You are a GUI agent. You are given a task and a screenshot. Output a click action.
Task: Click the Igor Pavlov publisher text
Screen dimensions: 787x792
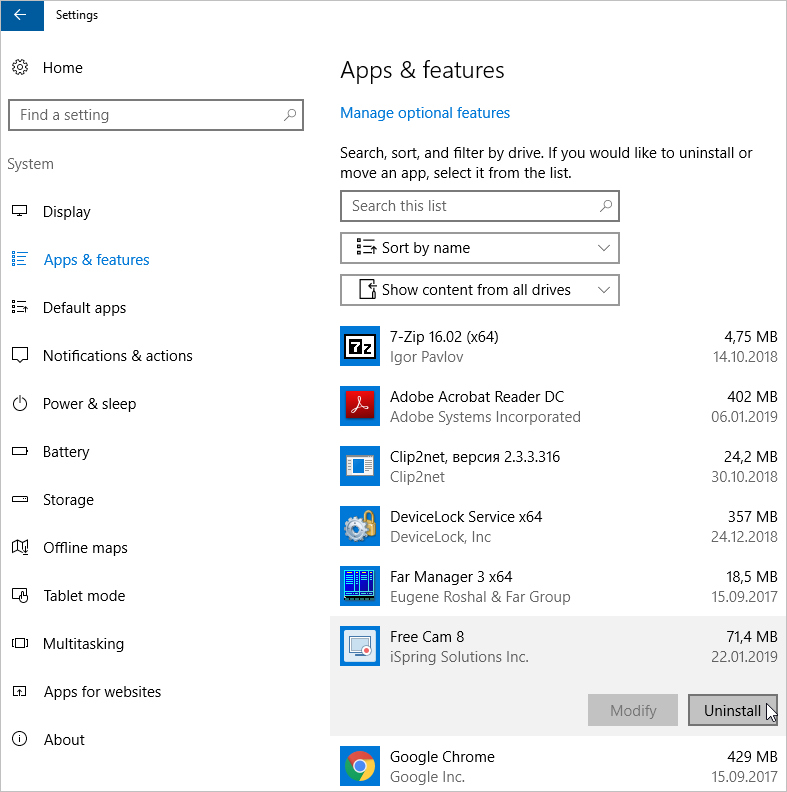(426, 357)
